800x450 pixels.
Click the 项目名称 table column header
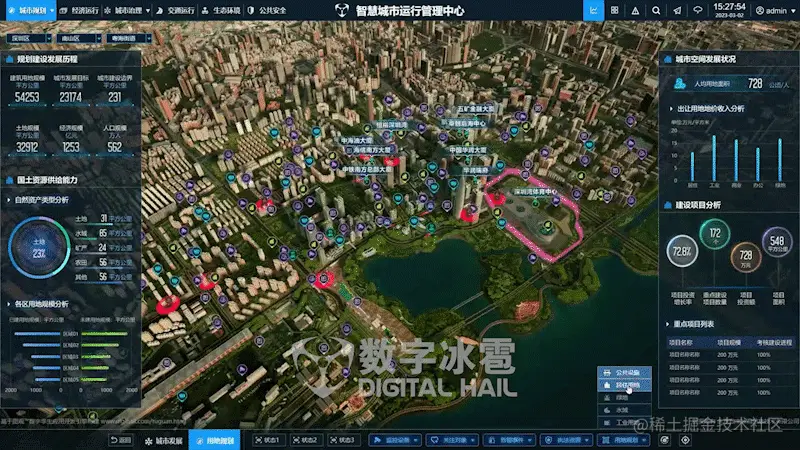[681, 342]
